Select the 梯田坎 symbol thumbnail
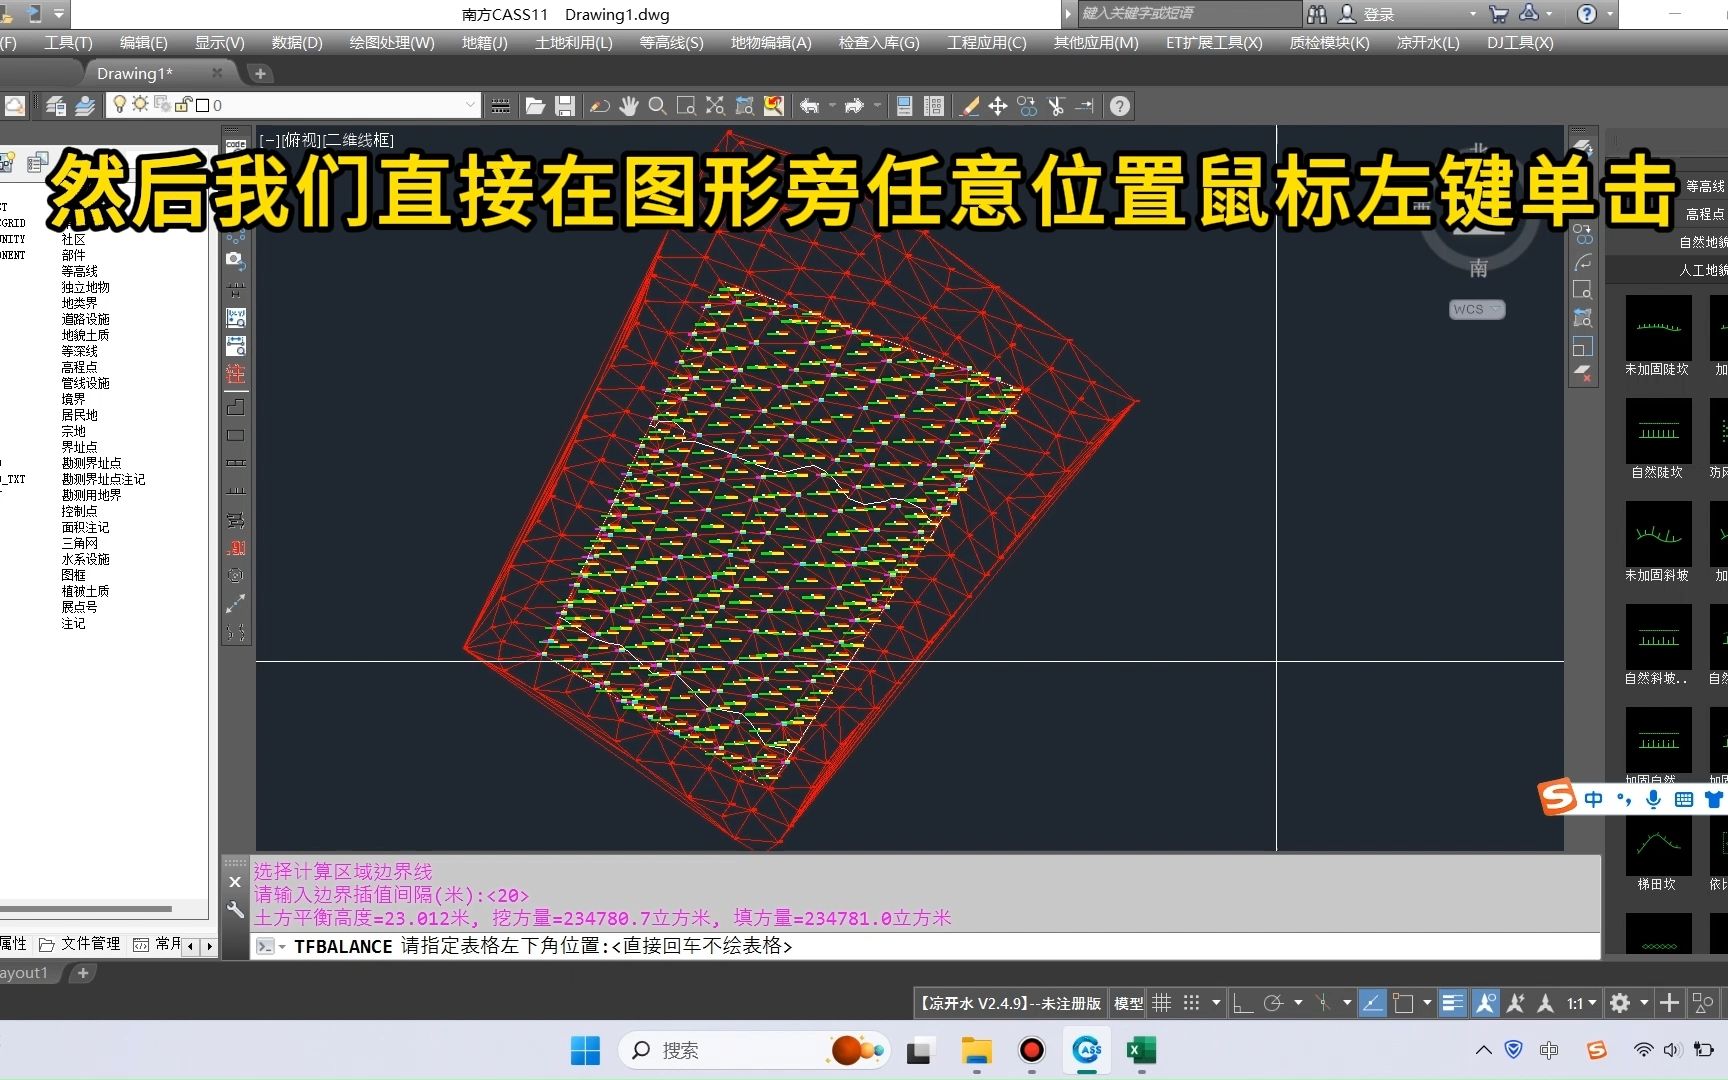The height and width of the screenshot is (1080, 1728). 1658,843
